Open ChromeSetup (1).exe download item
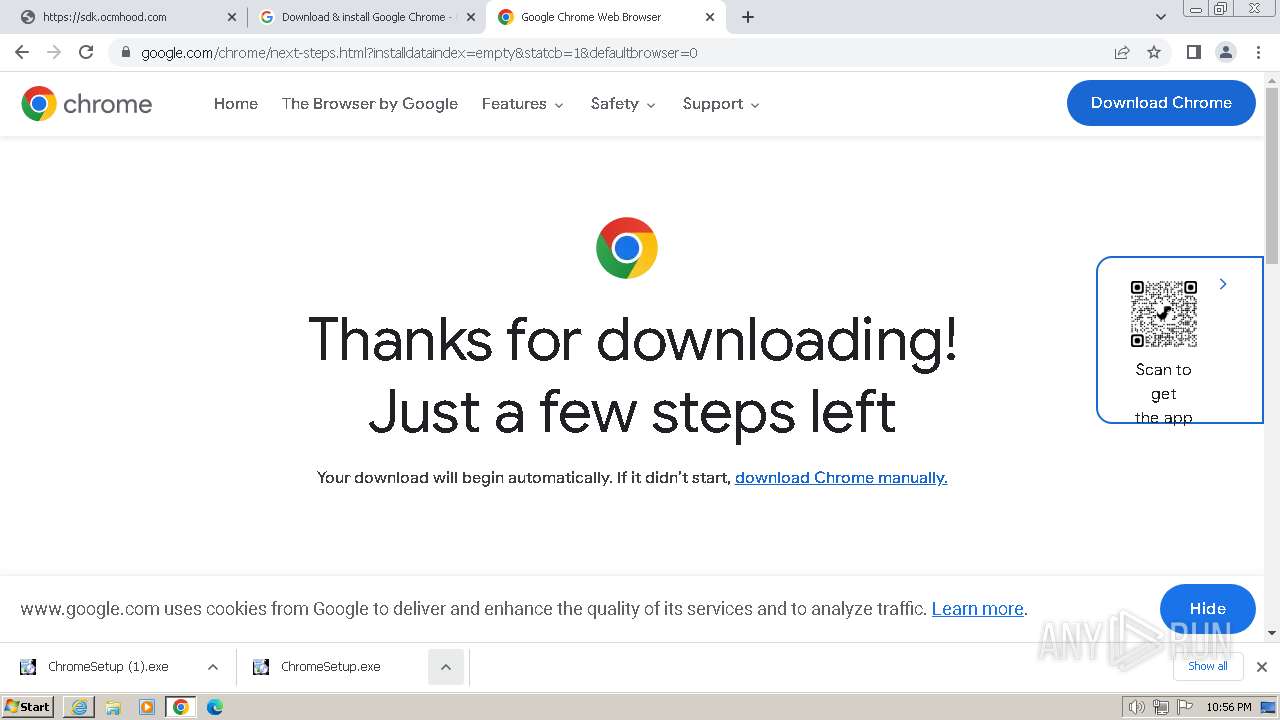 click(108, 667)
